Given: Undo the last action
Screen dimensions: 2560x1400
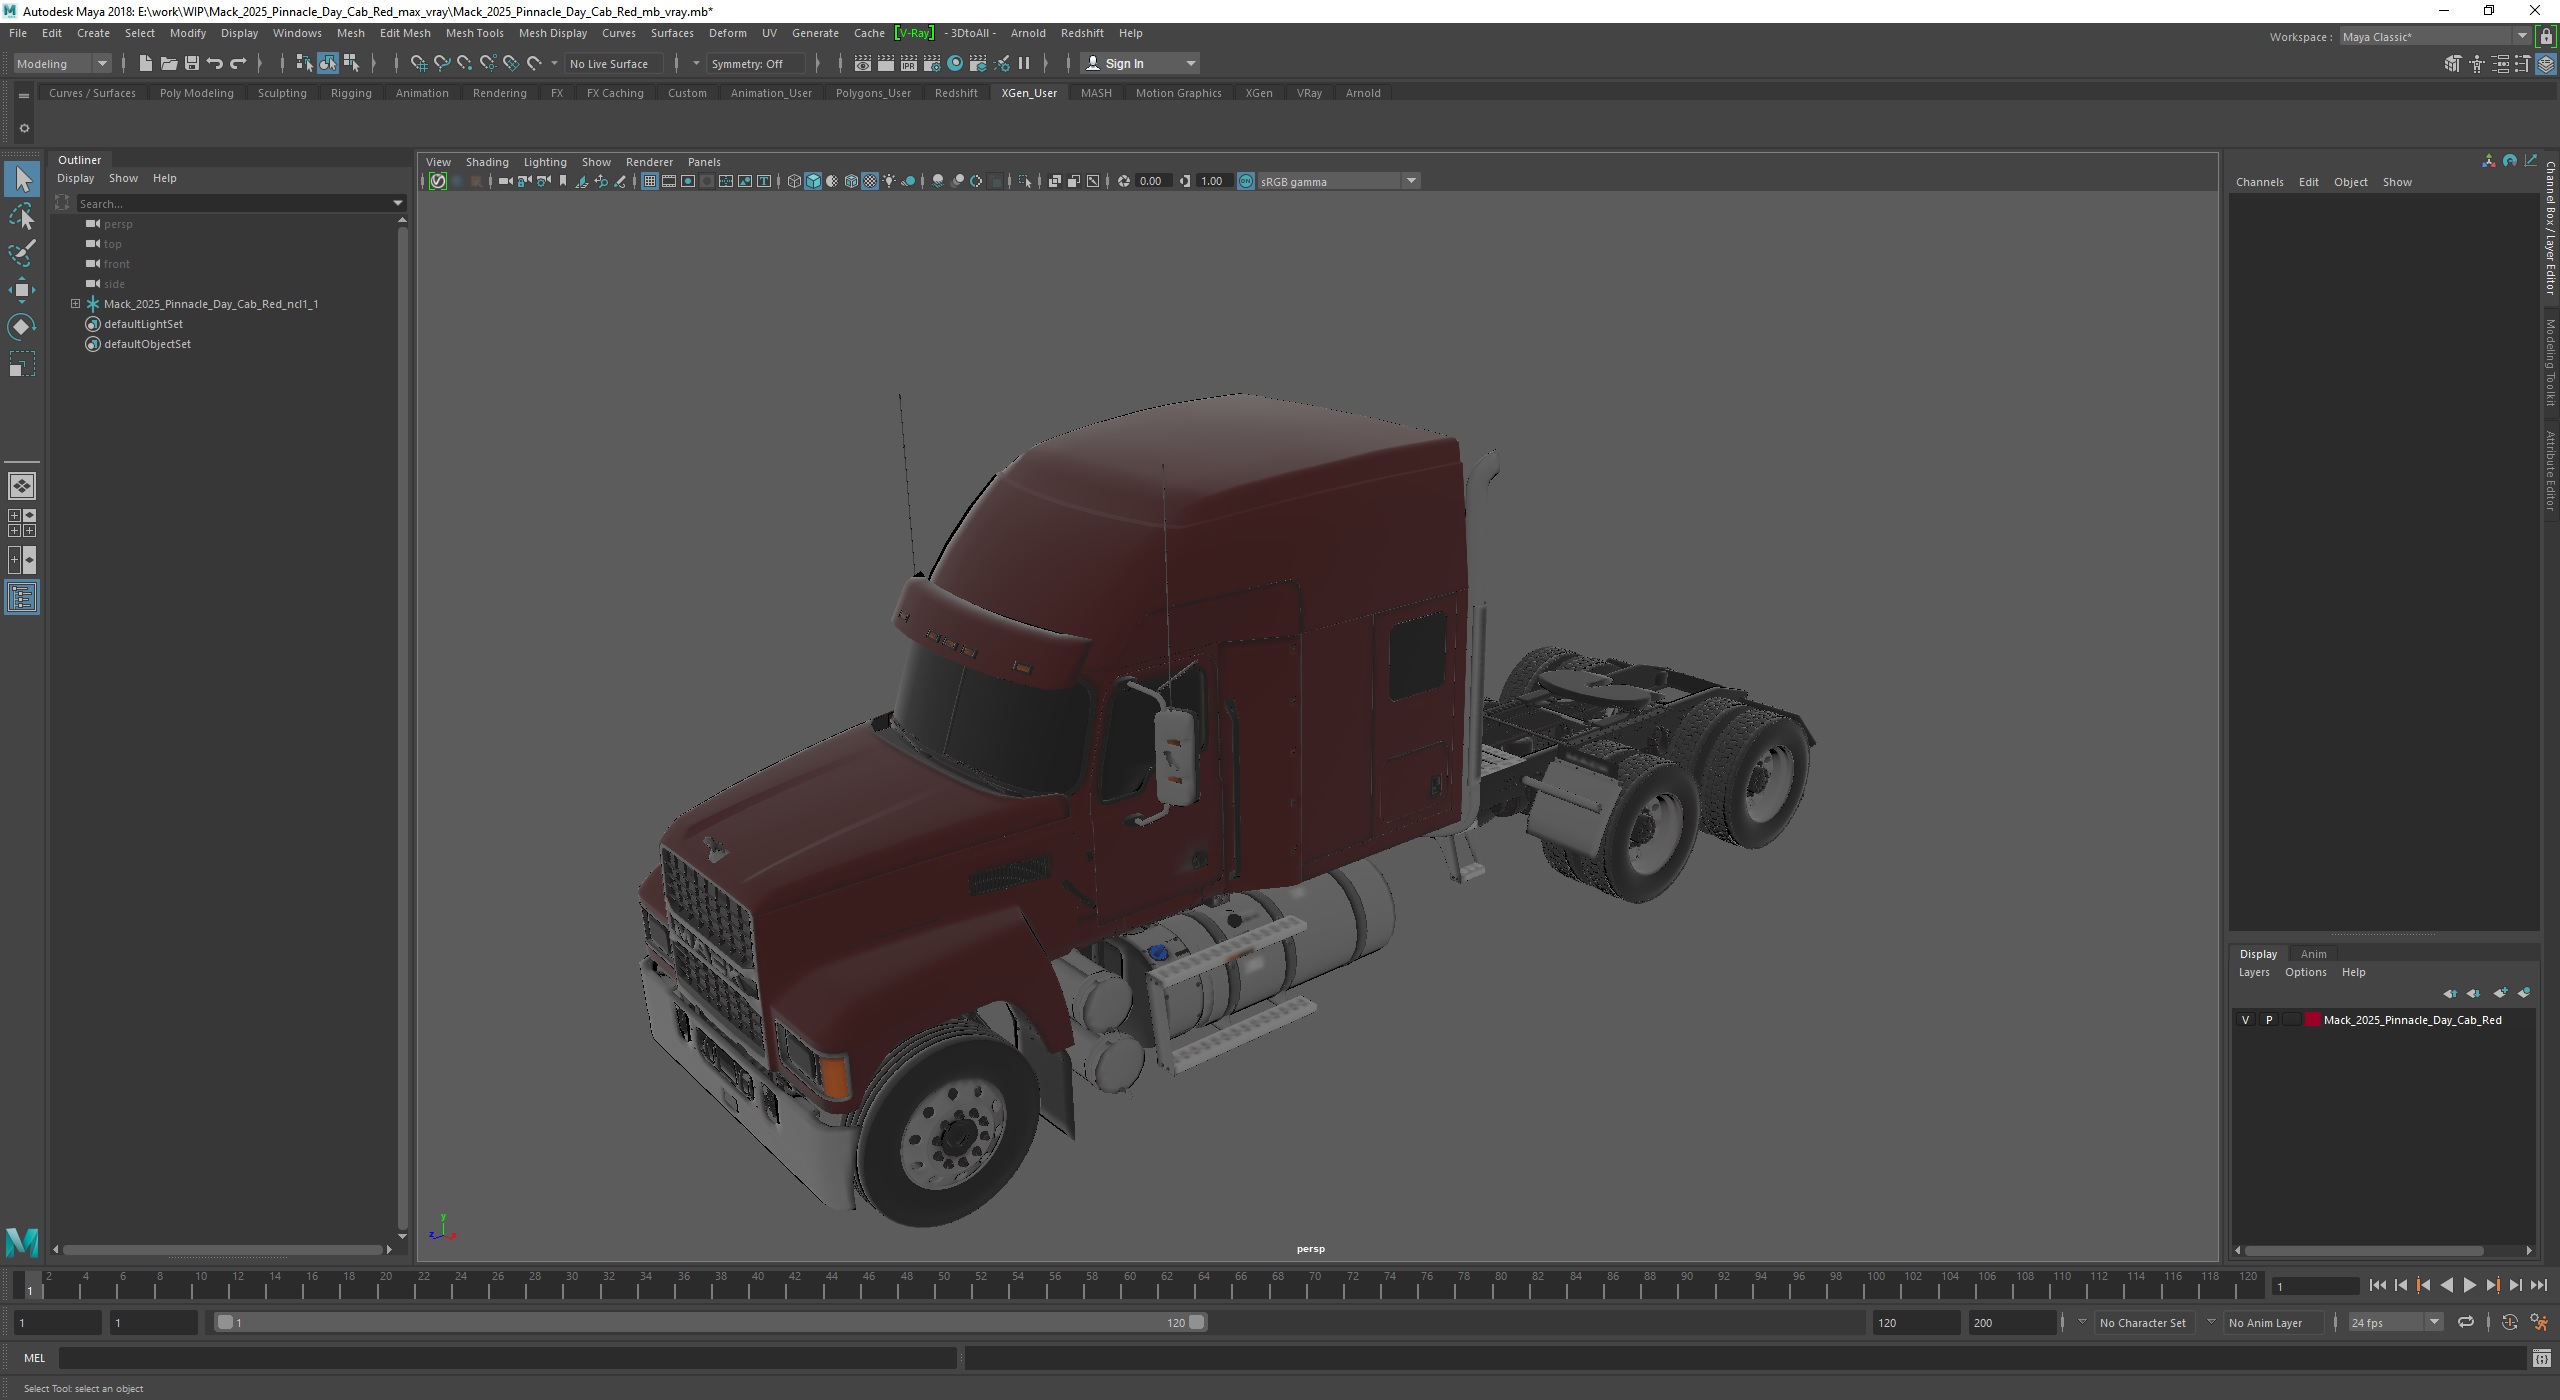Looking at the screenshot, I should pos(214,63).
